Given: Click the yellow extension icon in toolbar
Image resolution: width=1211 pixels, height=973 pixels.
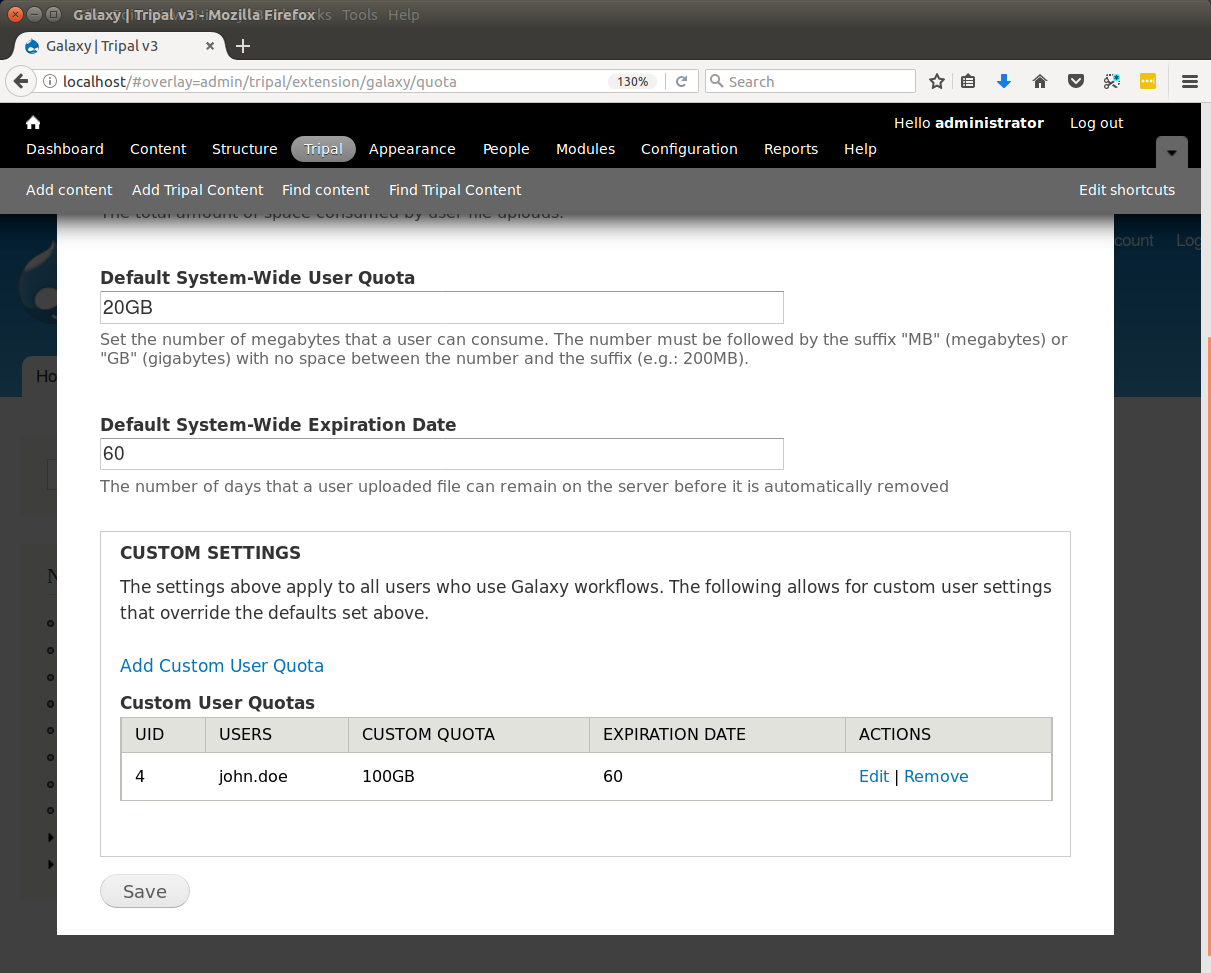Looking at the screenshot, I should 1148,82.
